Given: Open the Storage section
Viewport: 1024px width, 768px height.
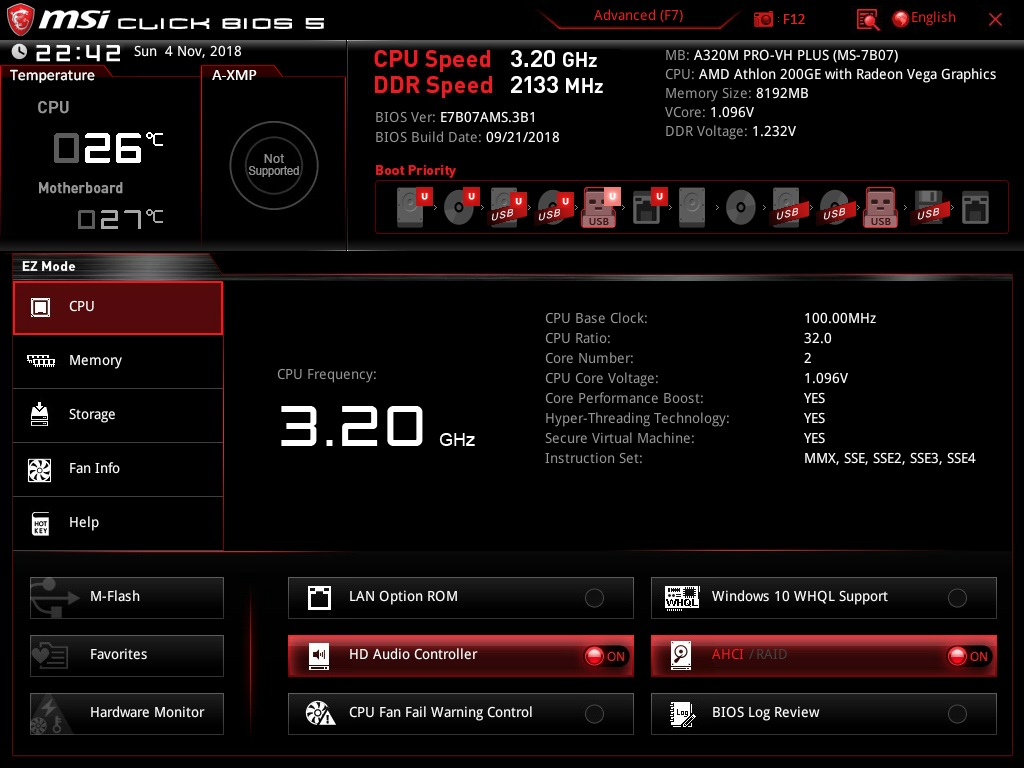Looking at the screenshot, I should [118, 415].
